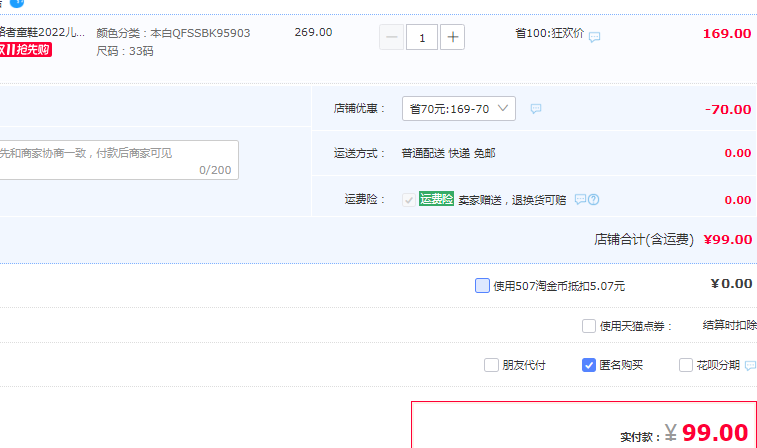Tick the 朋友代付 checkbox
Screen dimensions: 757x448
[x=491, y=365]
